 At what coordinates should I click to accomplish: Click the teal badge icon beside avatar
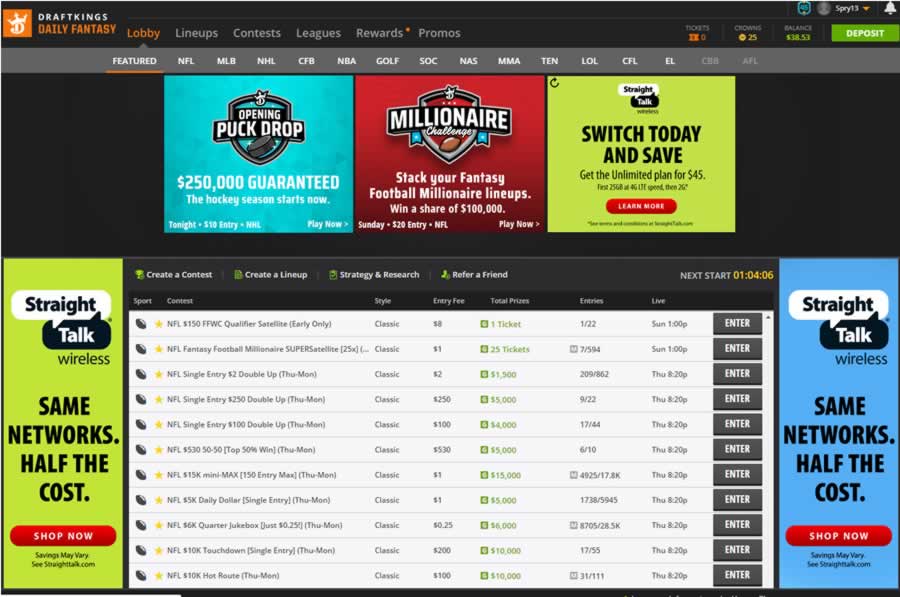[804, 8]
